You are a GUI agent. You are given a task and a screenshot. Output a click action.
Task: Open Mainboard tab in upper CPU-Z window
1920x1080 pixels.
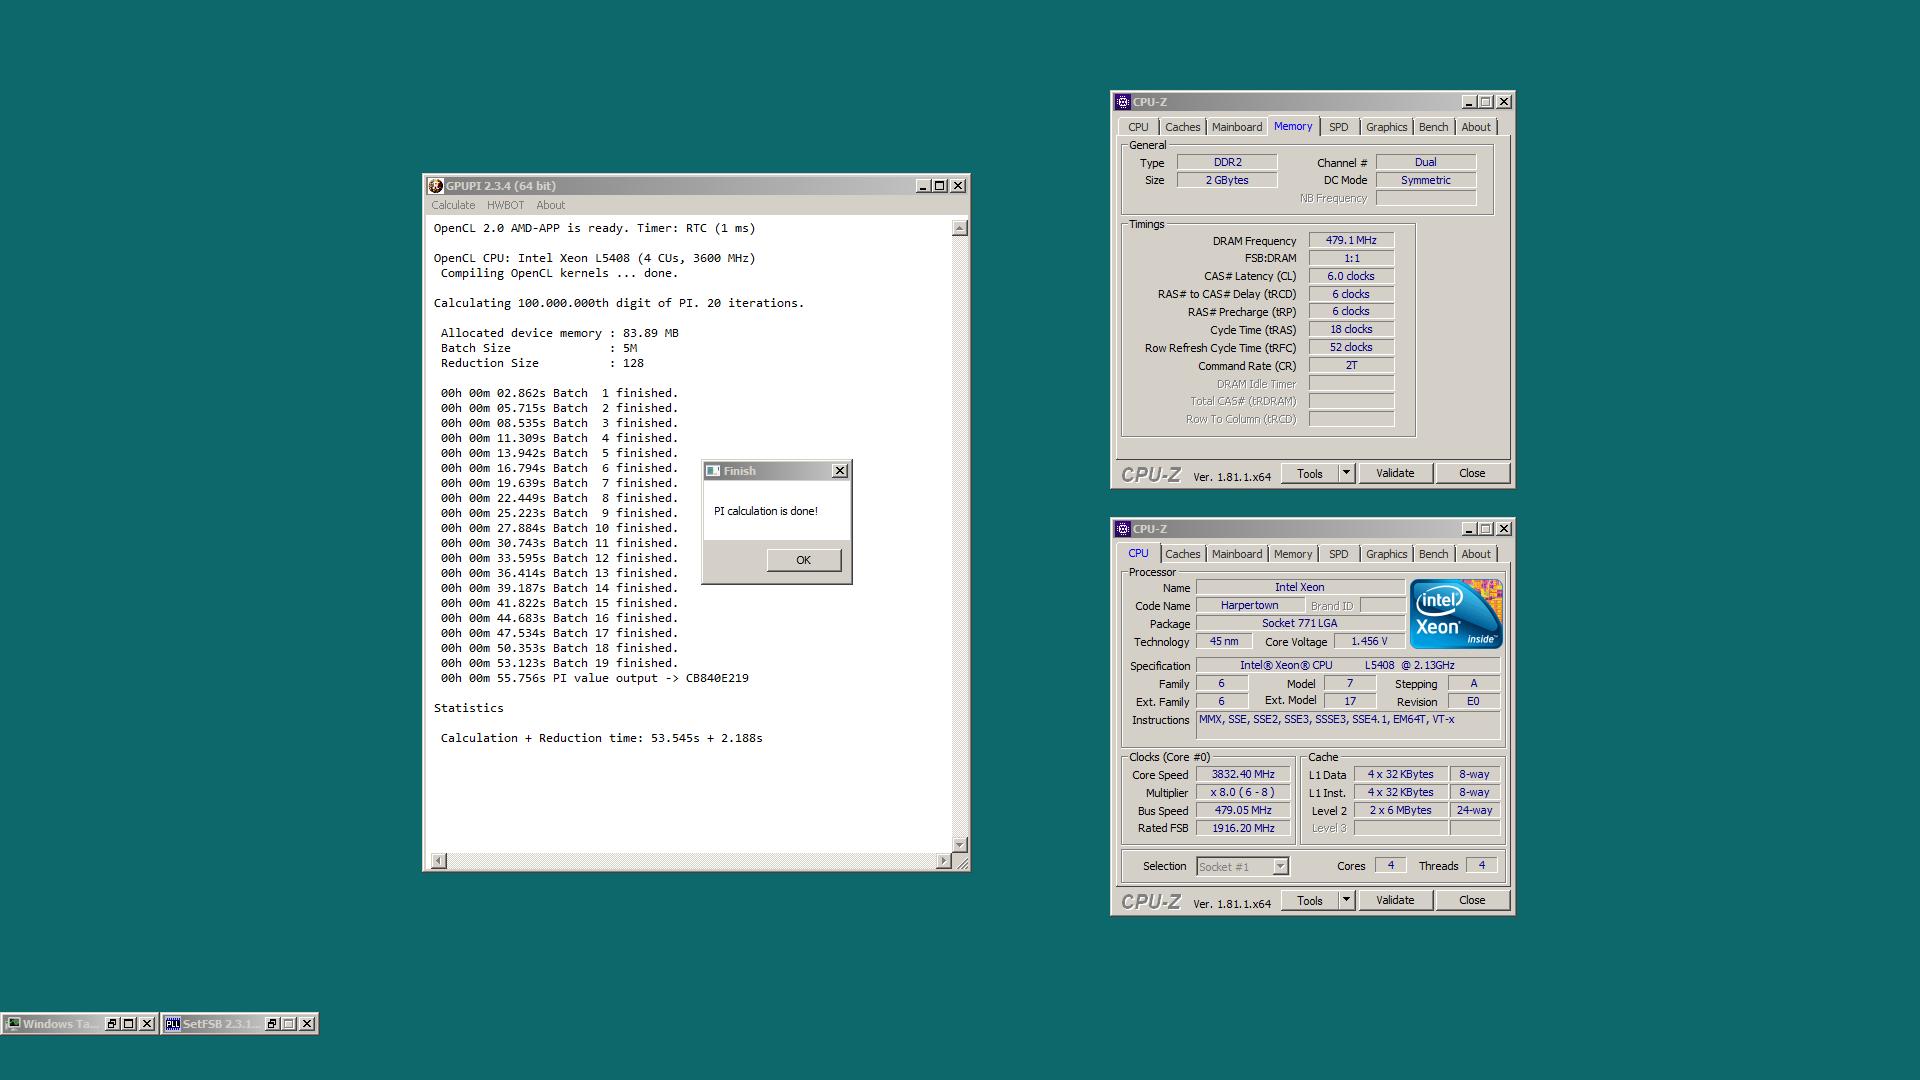pos(1237,127)
